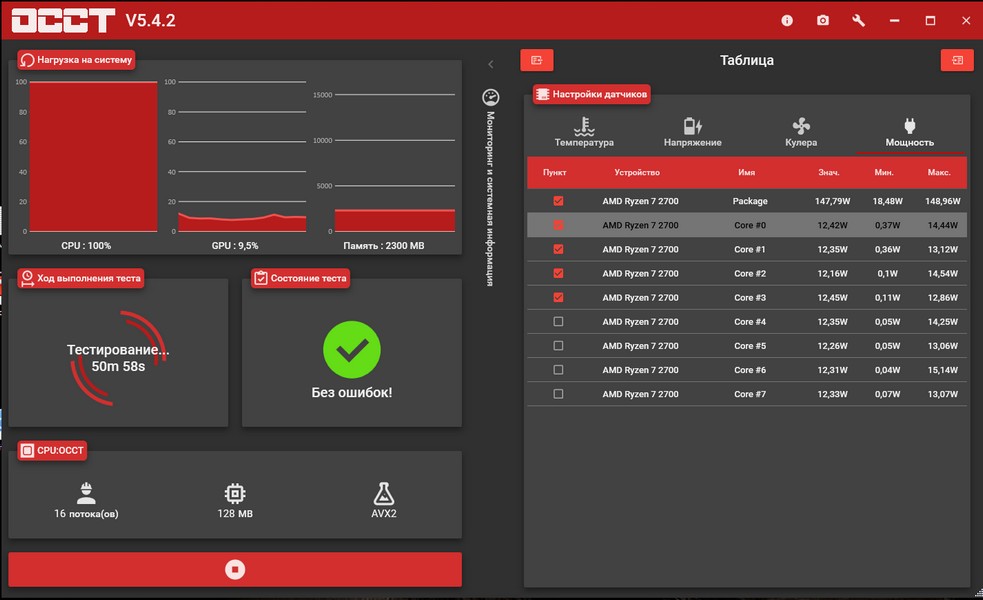
Task: Click the Core #7 max value 13,07W
Action: point(943,394)
